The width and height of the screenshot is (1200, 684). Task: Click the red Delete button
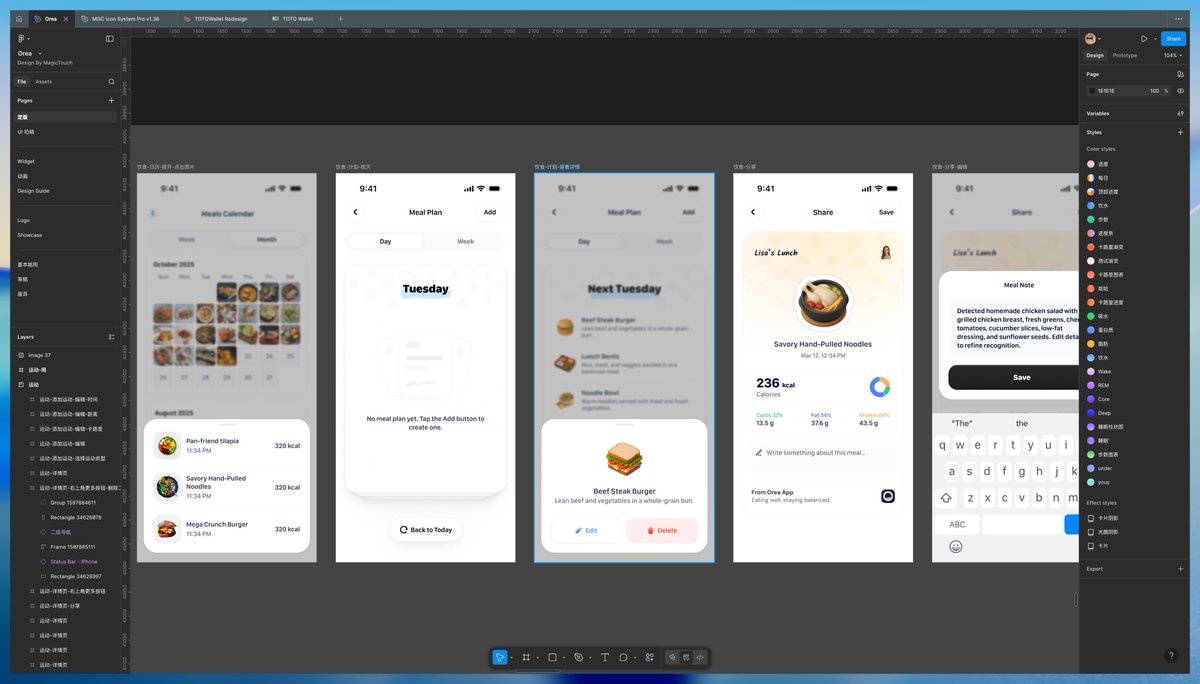point(662,531)
